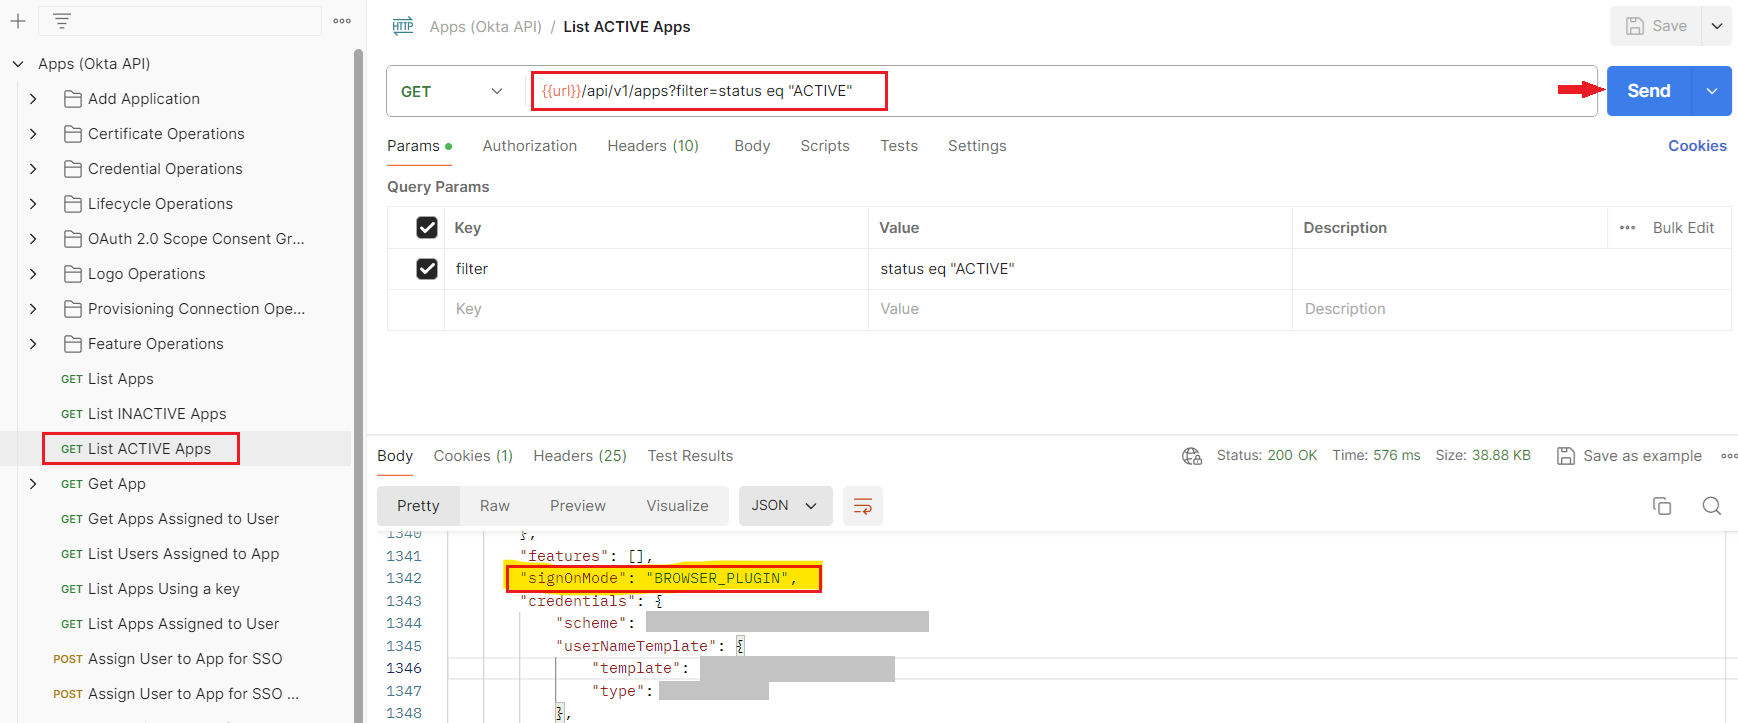Viewport: 1738px width, 723px height.
Task: Open query params three-dot options next to Bulk Edit
Action: [1627, 228]
